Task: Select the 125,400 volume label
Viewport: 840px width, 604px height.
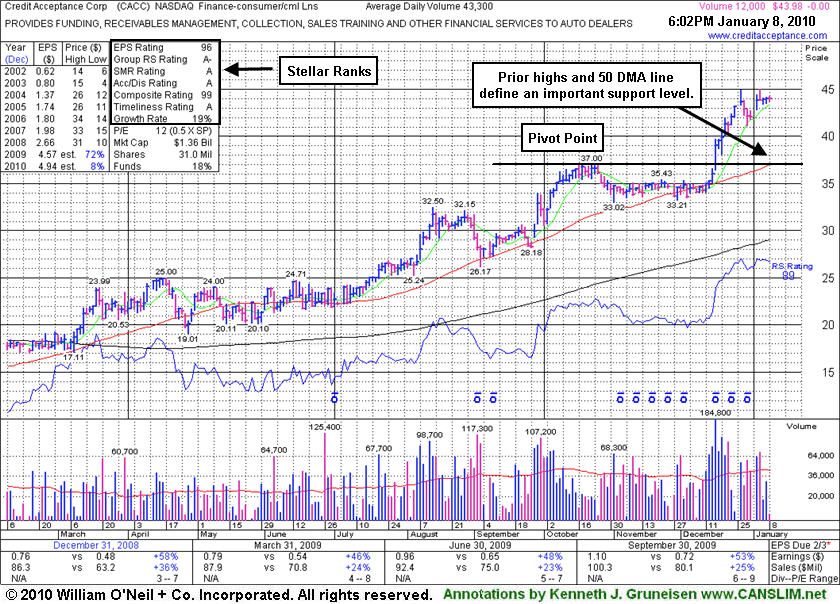Action: point(325,427)
